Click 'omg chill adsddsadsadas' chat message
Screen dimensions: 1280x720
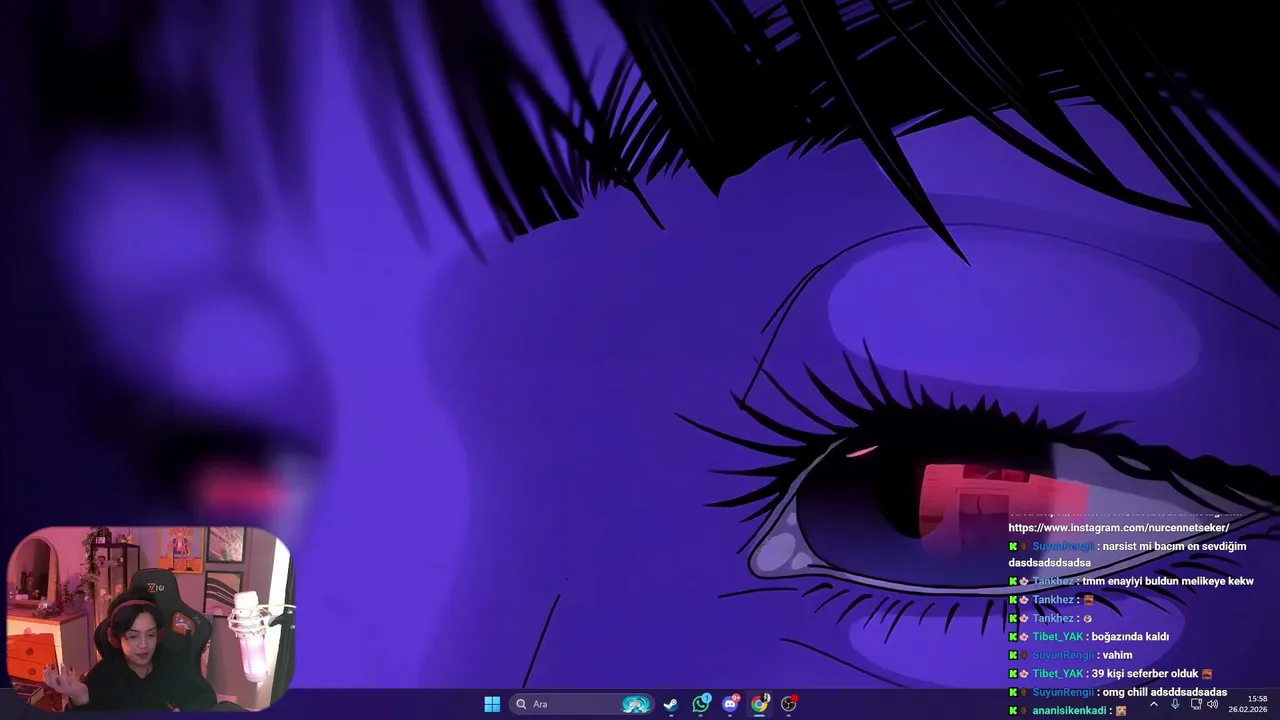click(x=1165, y=692)
